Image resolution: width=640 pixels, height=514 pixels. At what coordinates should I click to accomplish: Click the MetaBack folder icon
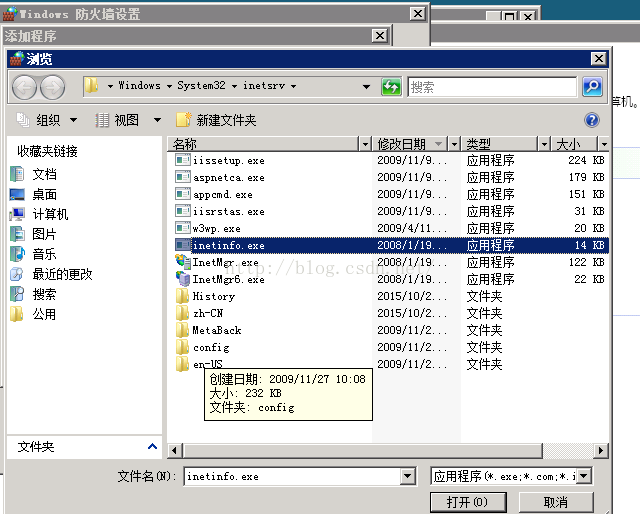pos(182,330)
